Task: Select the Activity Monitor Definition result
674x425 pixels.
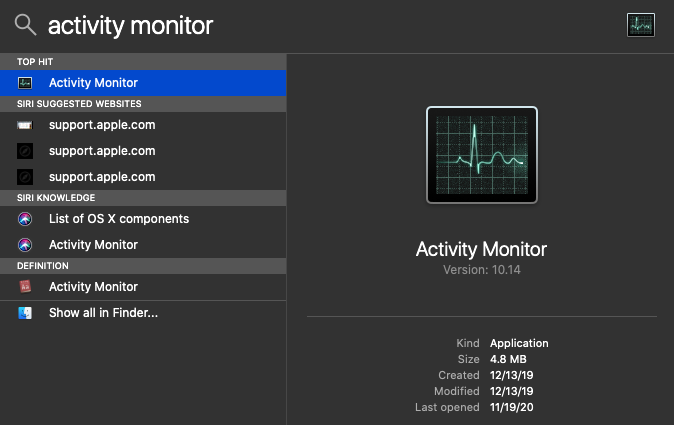Action: [143, 287]
